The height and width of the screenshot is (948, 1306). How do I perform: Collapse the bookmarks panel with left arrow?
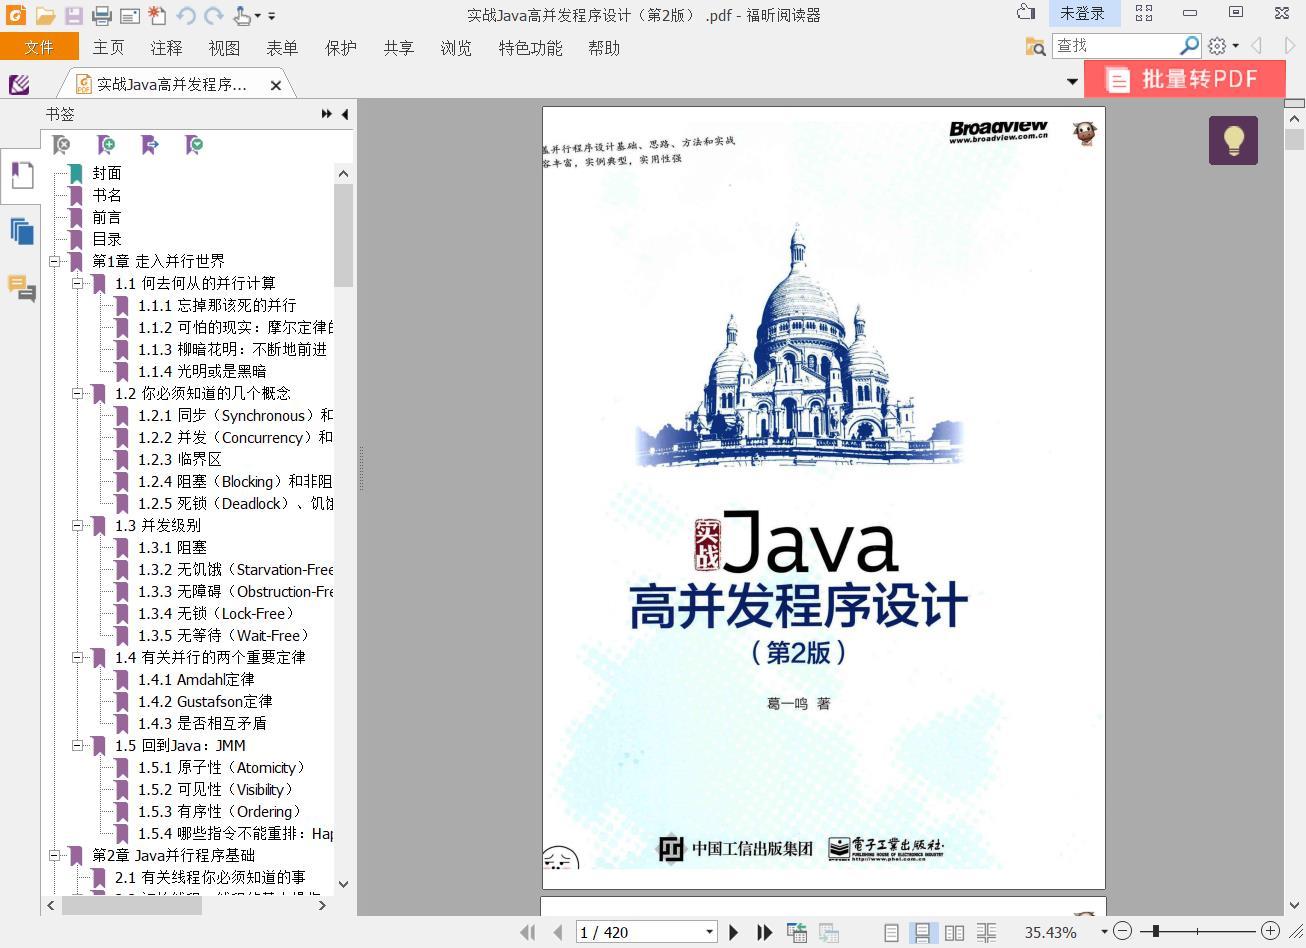pos(345,114)
